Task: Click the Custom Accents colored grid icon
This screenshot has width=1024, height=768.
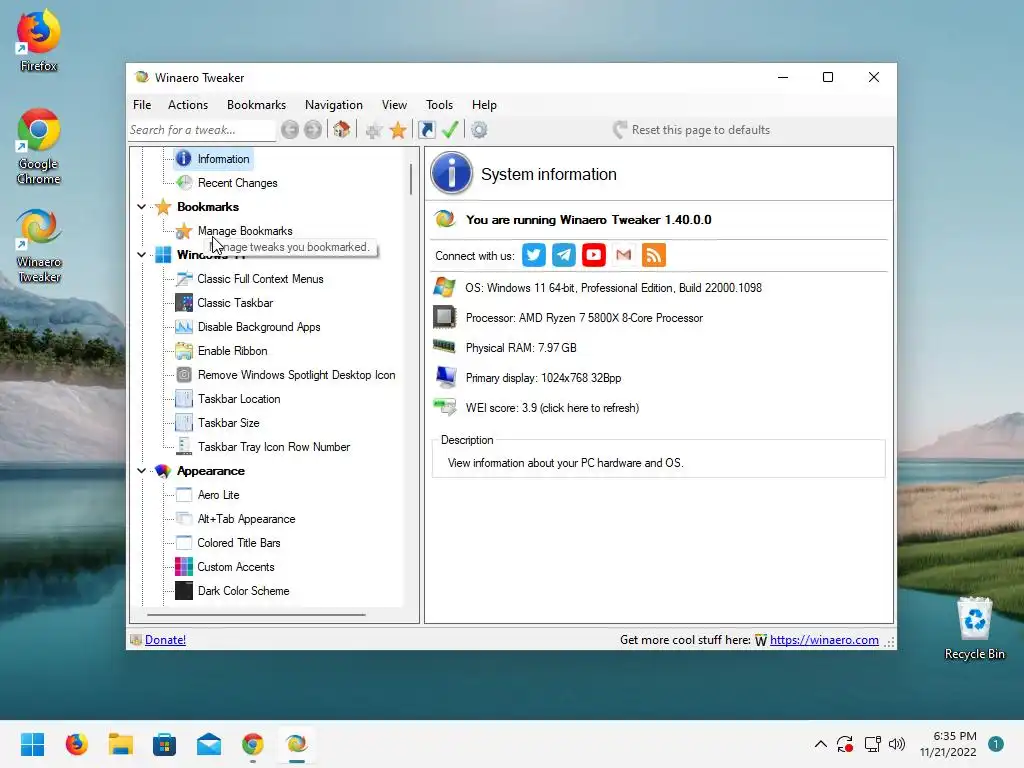Action: 184,566
